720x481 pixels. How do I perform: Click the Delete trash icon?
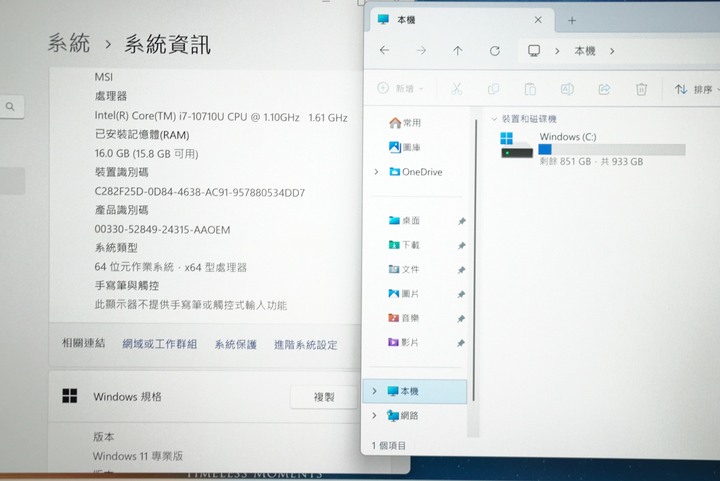[641, 89]
